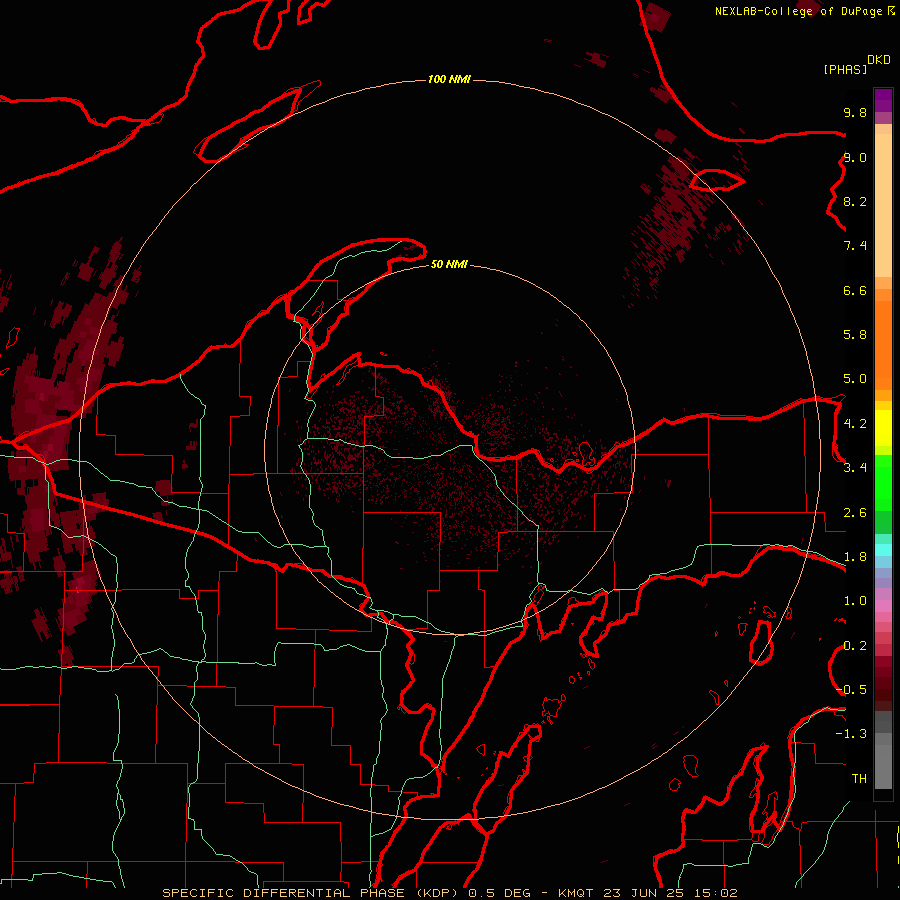Select the 1.8 value on color scale
The width and height of the screenshot is (900, 900).
tap(855, 557)
